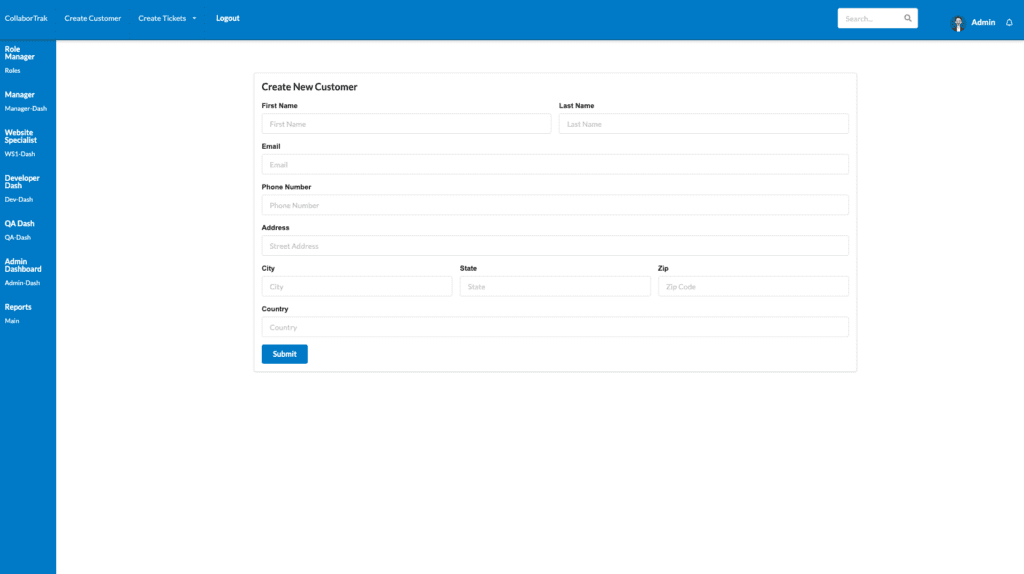Open the Dev-Dash sidebar link
Screen dimensions: 1024x574
click(19, 199)
